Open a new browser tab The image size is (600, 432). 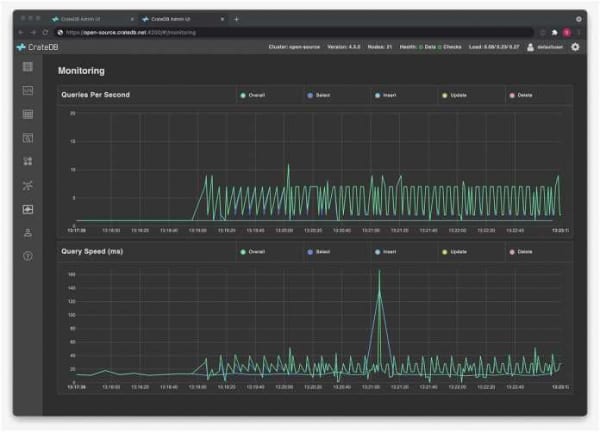click(237, 19)
